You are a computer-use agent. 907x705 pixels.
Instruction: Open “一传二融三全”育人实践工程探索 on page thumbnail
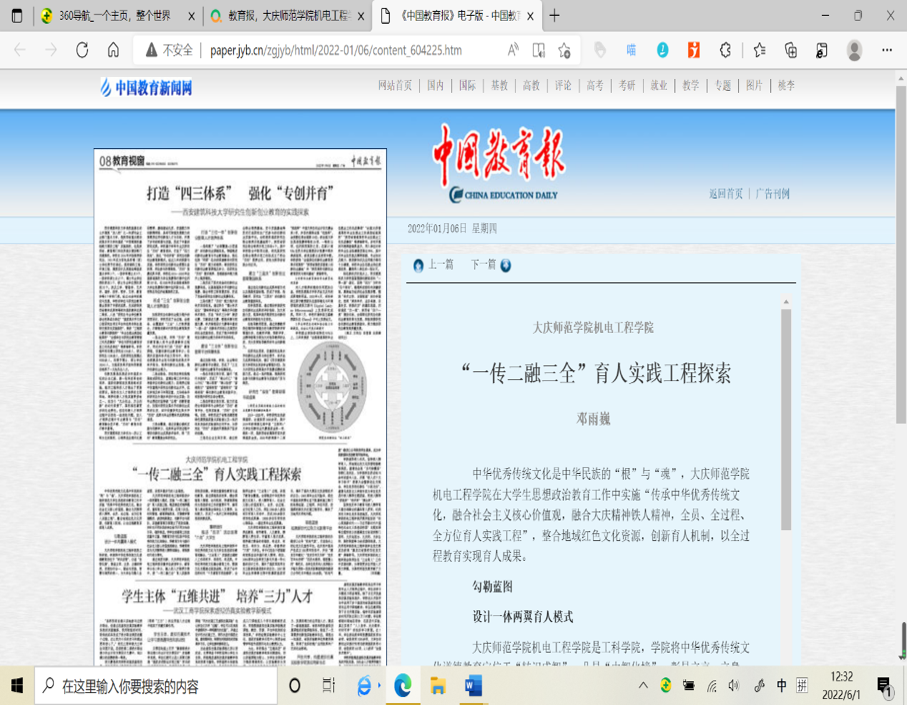tap(217, 474)
